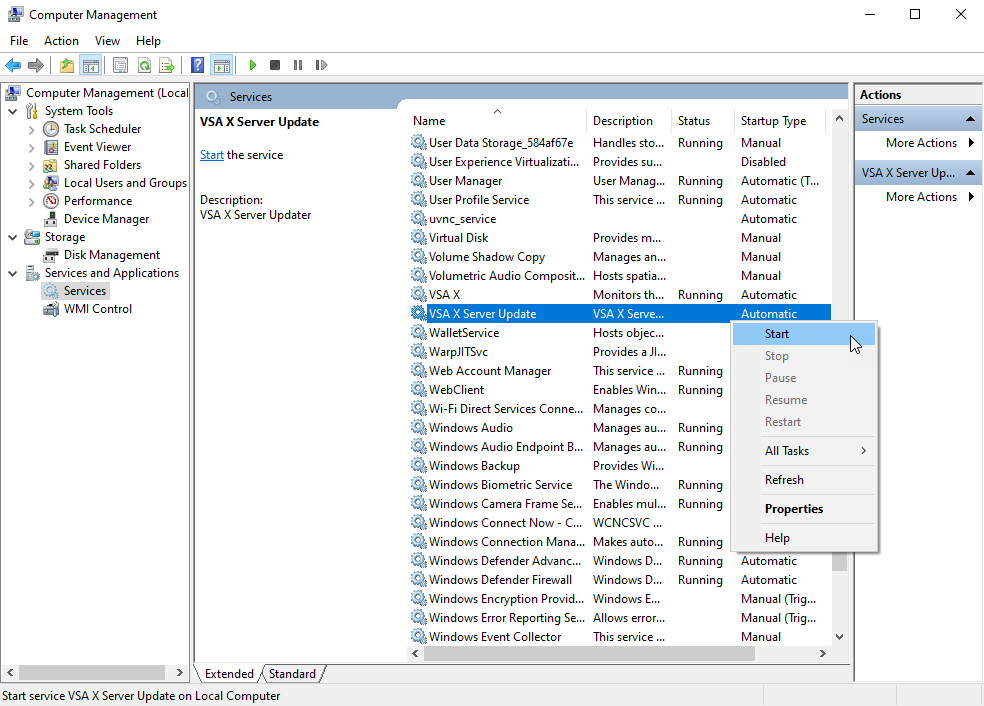This screenshot has width=984, height=706.
Task: Collapse the System Tools tree node
Action: pos(13,111)
